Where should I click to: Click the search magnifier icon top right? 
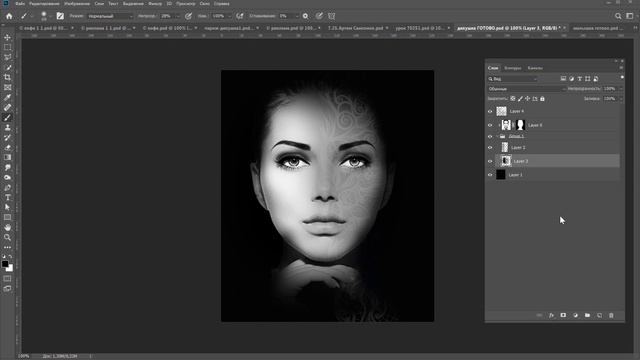[x=618, y=16]
